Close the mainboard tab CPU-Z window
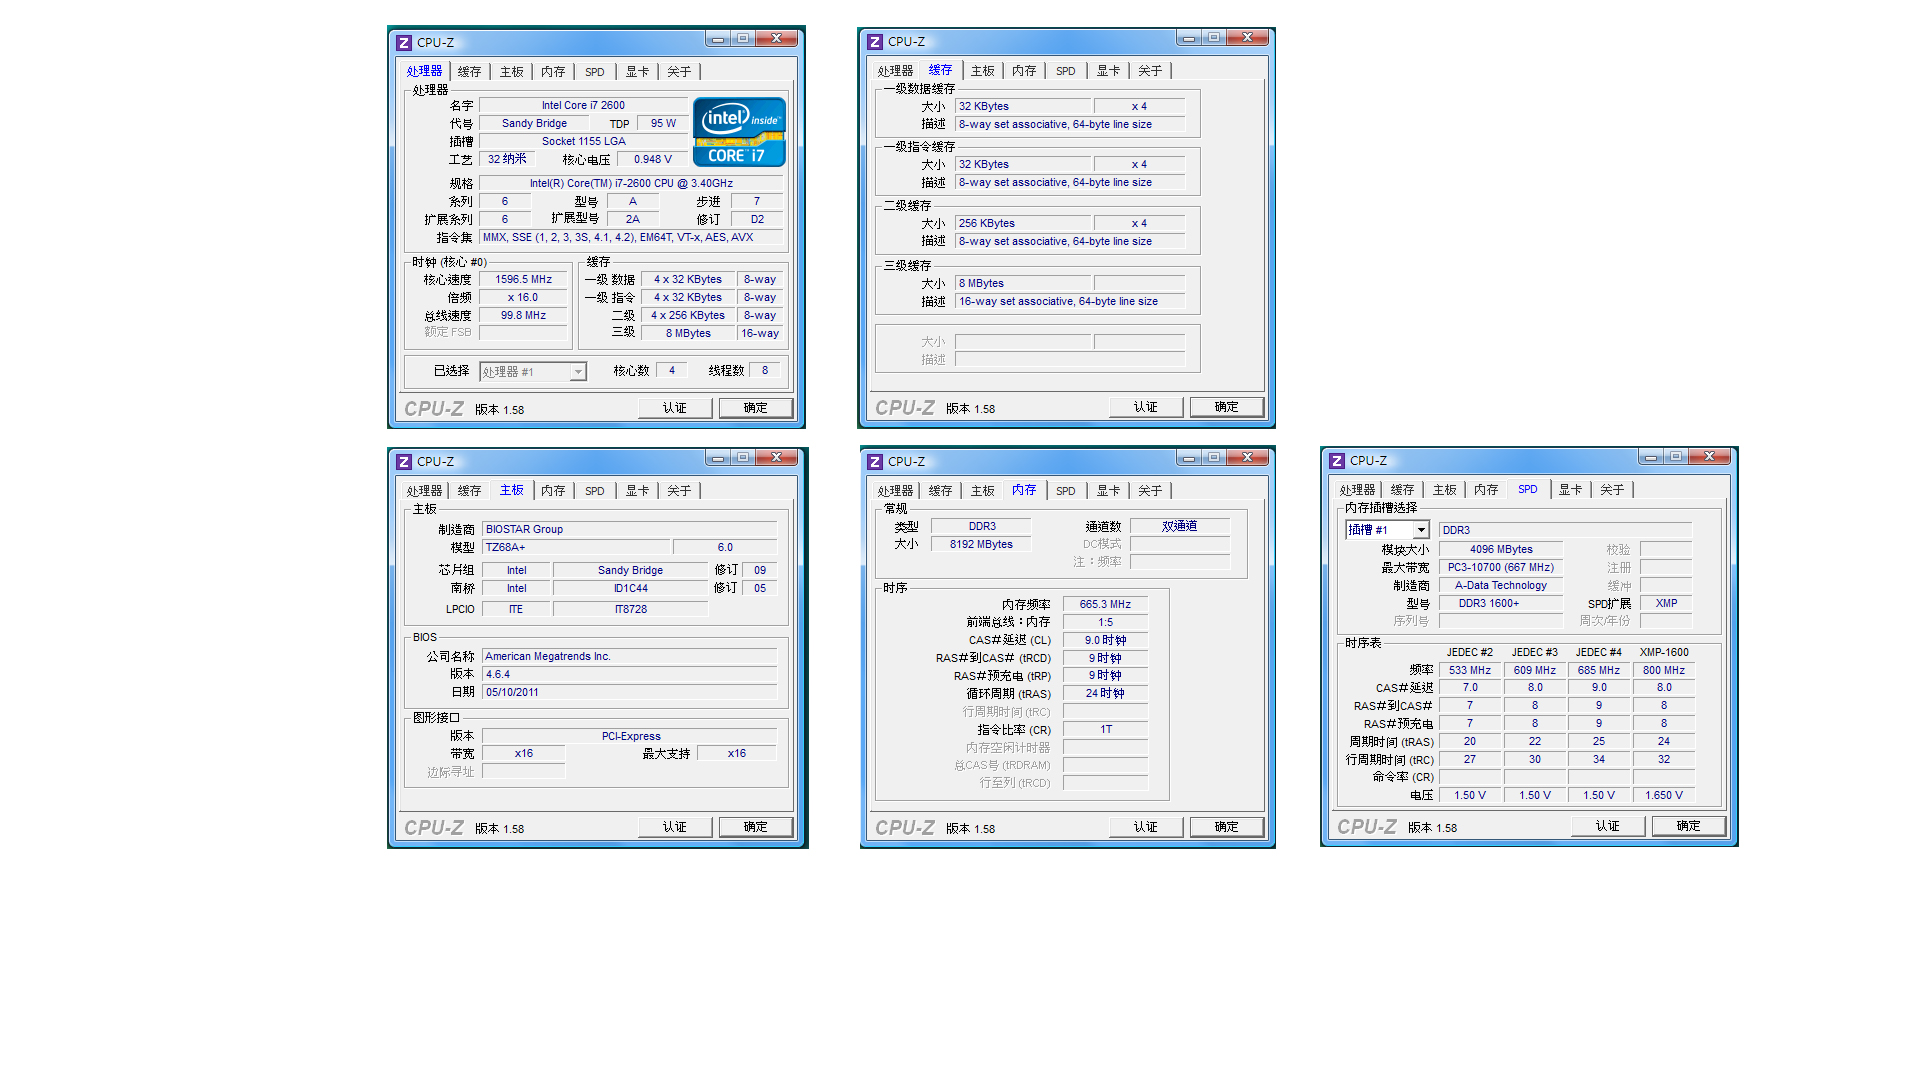The width and height of the screenshot is (1920, 1080). point(777,458)
